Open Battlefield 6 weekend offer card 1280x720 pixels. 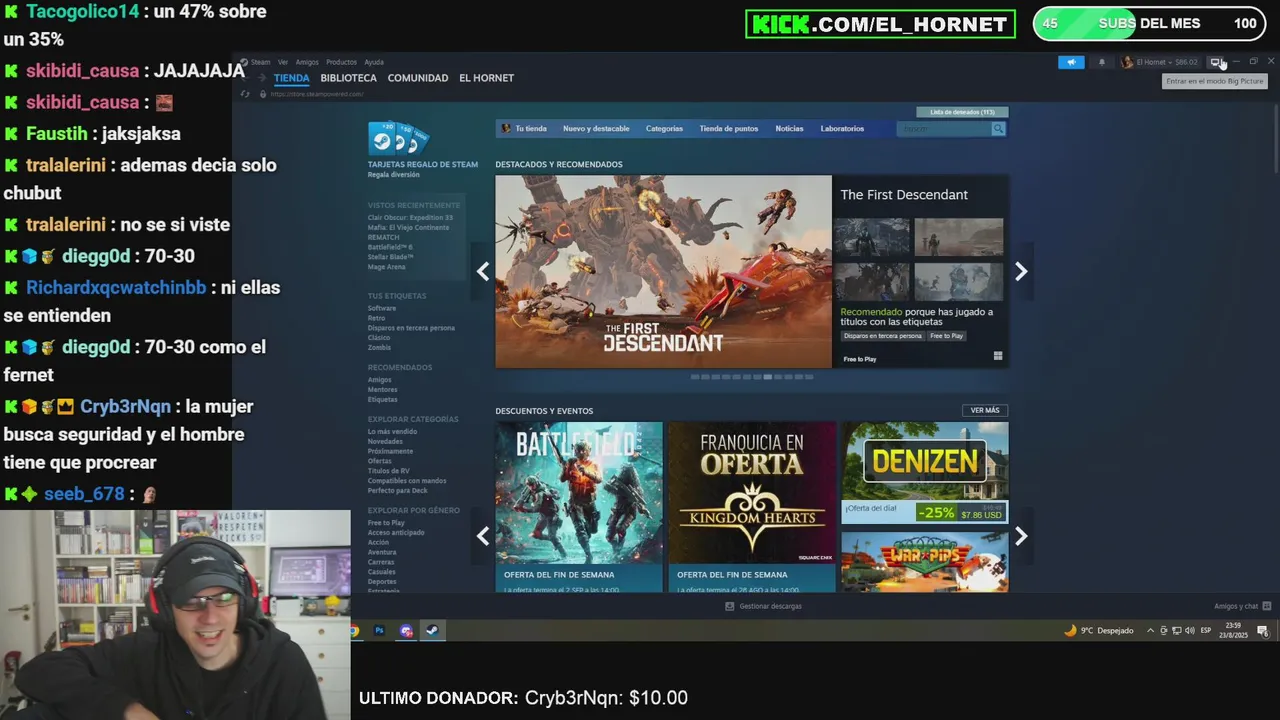[x=579, y=507]
